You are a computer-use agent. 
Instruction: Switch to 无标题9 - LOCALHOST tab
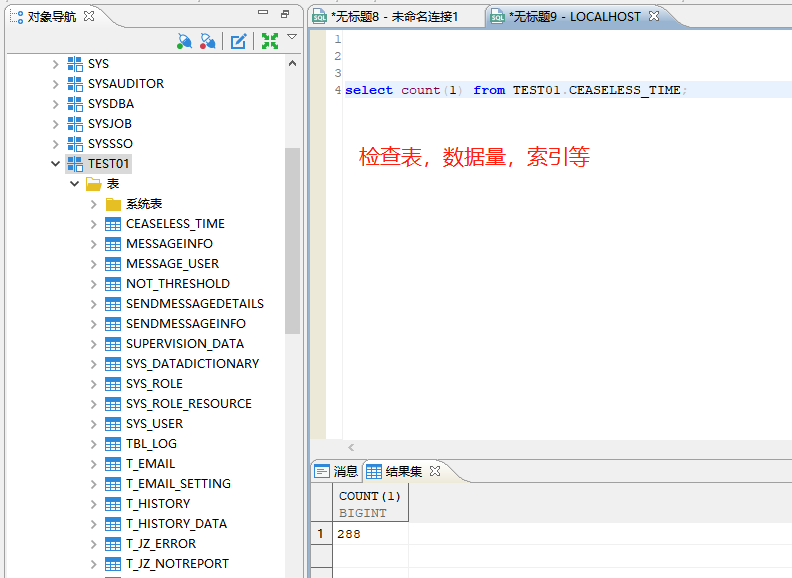[575, 17]
